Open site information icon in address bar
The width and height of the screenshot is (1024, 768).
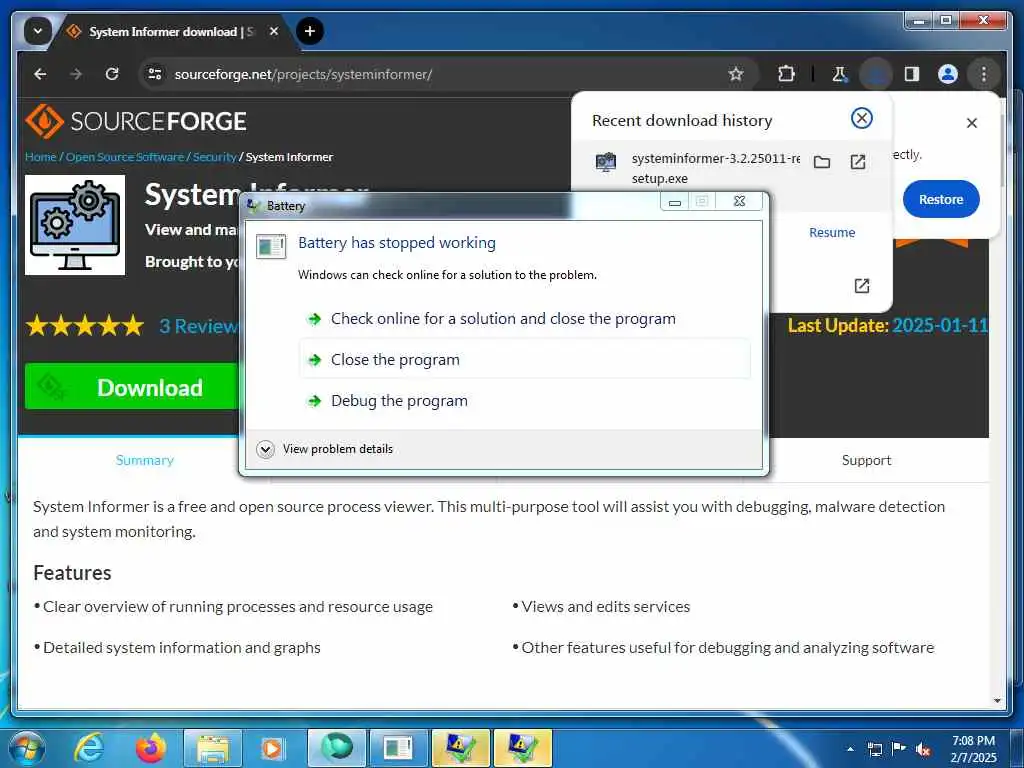[155, 74]
